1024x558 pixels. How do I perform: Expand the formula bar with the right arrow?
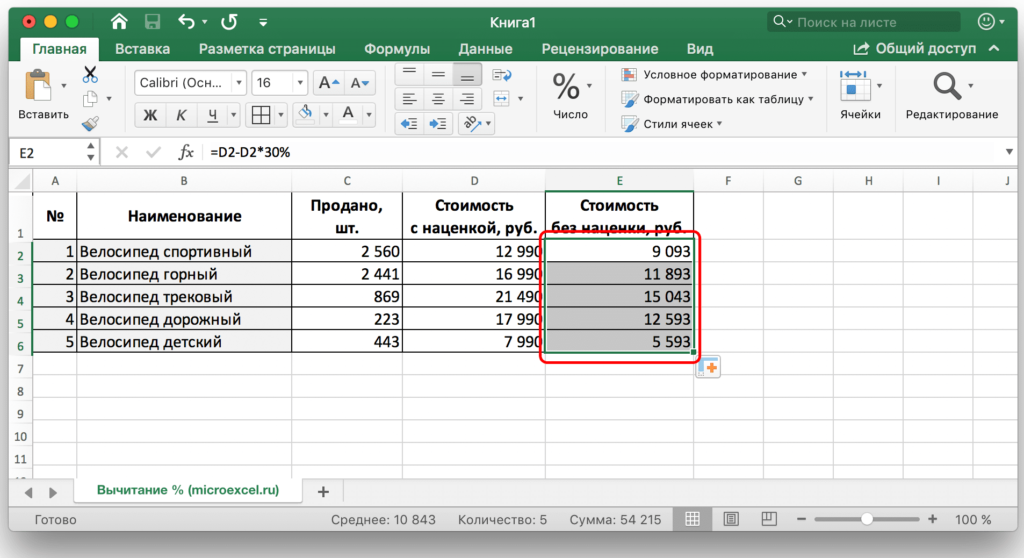tap(1009, 152)
